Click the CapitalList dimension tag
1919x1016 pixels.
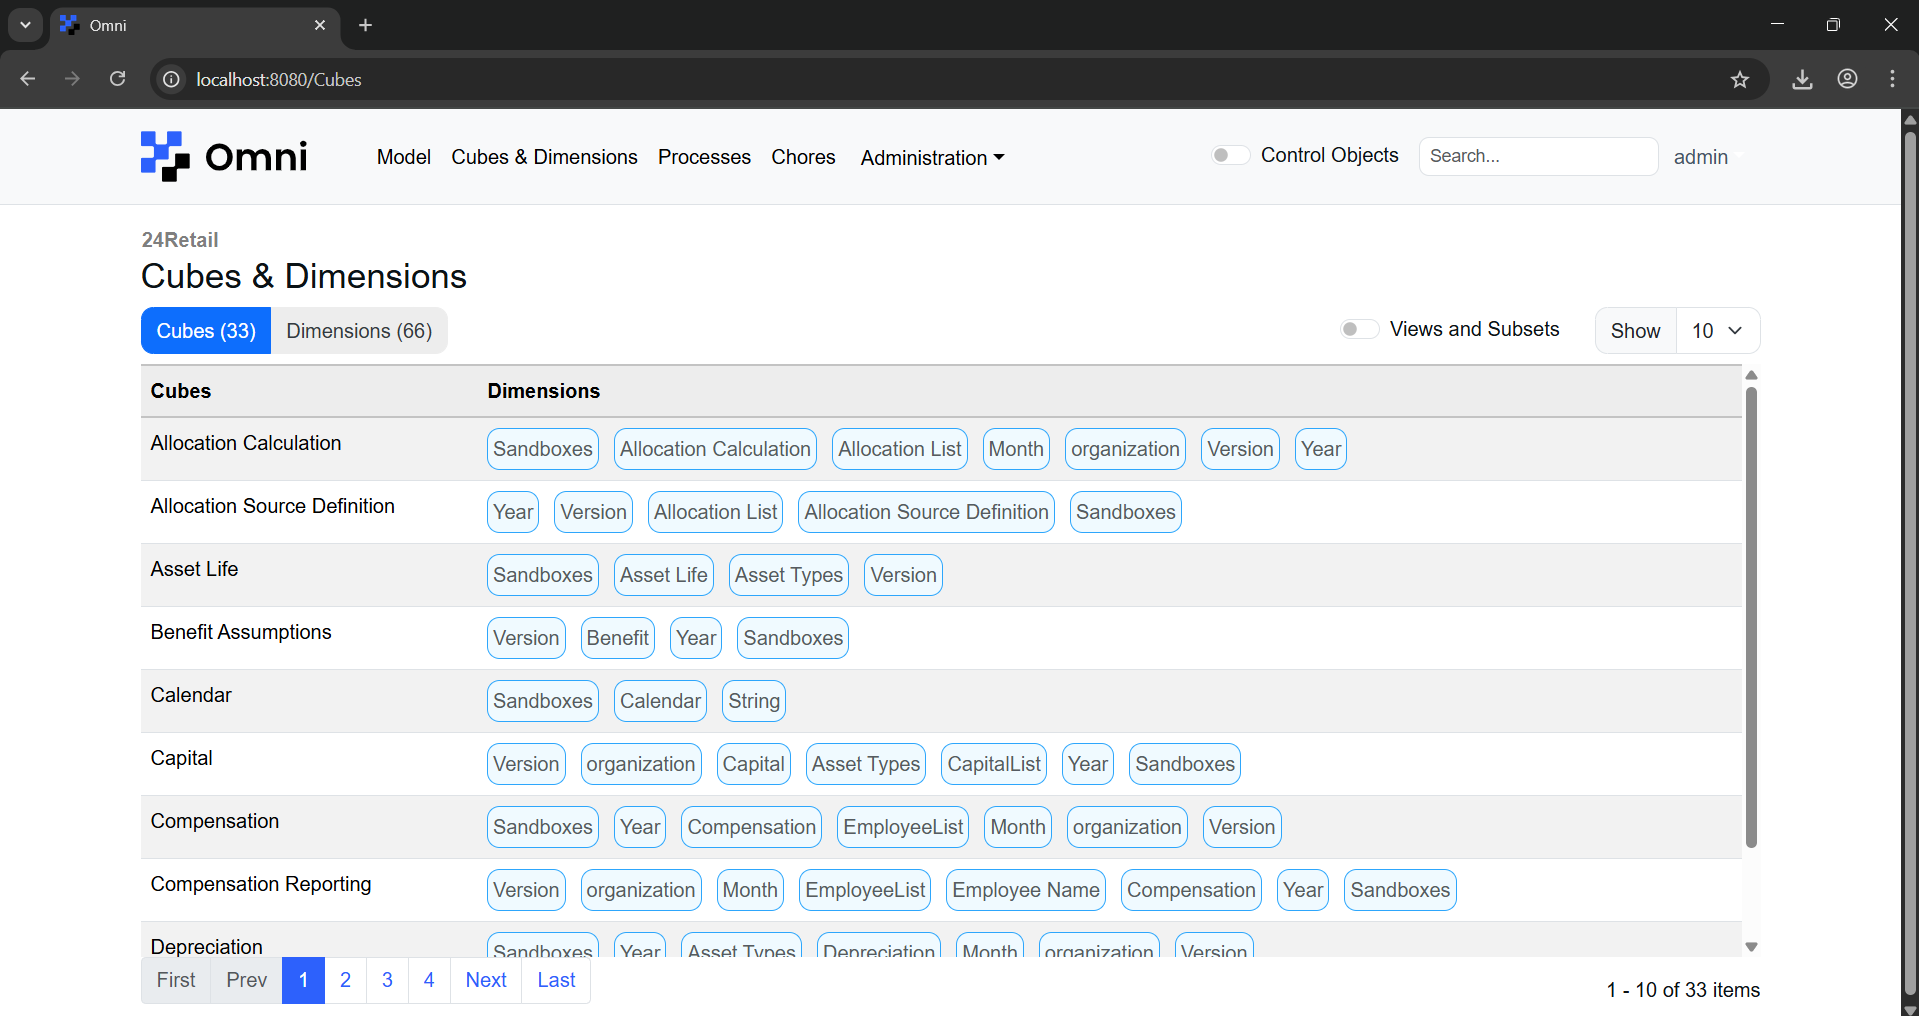[x=994, y=764]
